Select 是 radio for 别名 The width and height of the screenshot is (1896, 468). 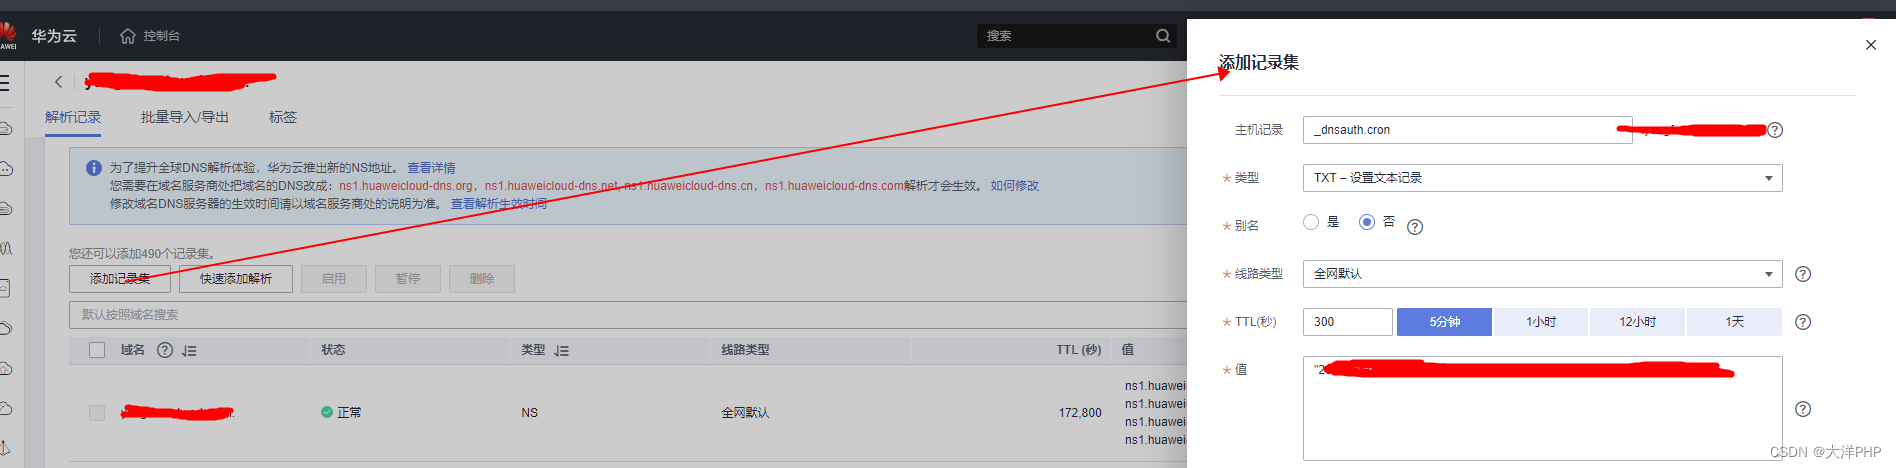pos(1311,222)
